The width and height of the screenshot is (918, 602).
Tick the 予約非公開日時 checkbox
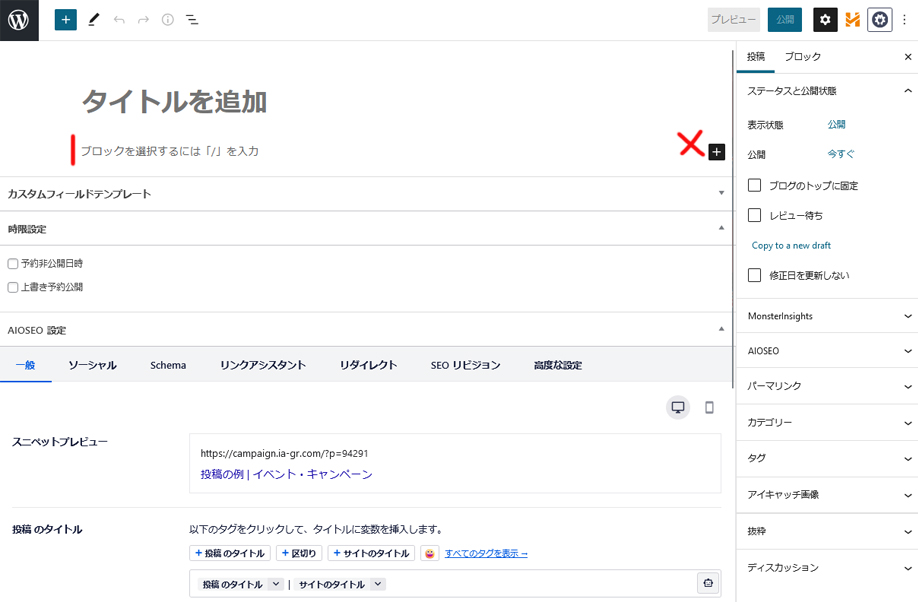13,264
